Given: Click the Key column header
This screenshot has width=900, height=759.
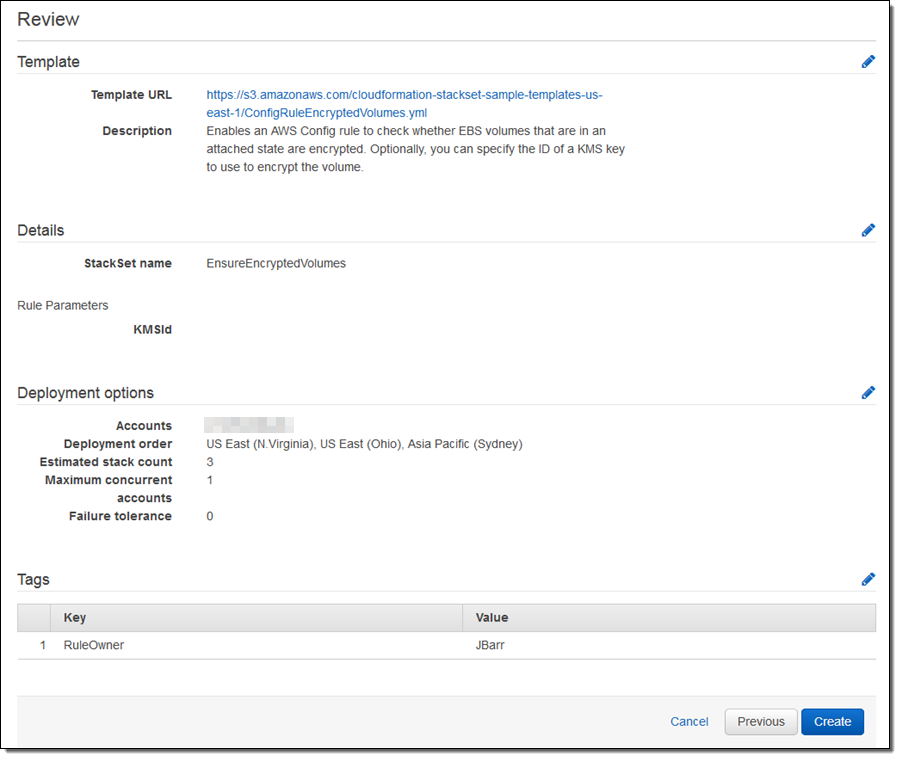Looking at the screenshot, I should (x=75, y=618).
